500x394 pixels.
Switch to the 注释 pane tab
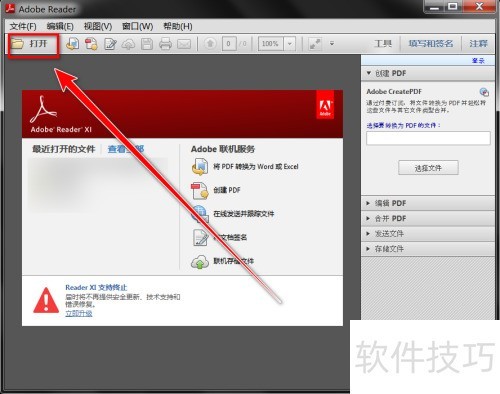click(x=478, y=44)
